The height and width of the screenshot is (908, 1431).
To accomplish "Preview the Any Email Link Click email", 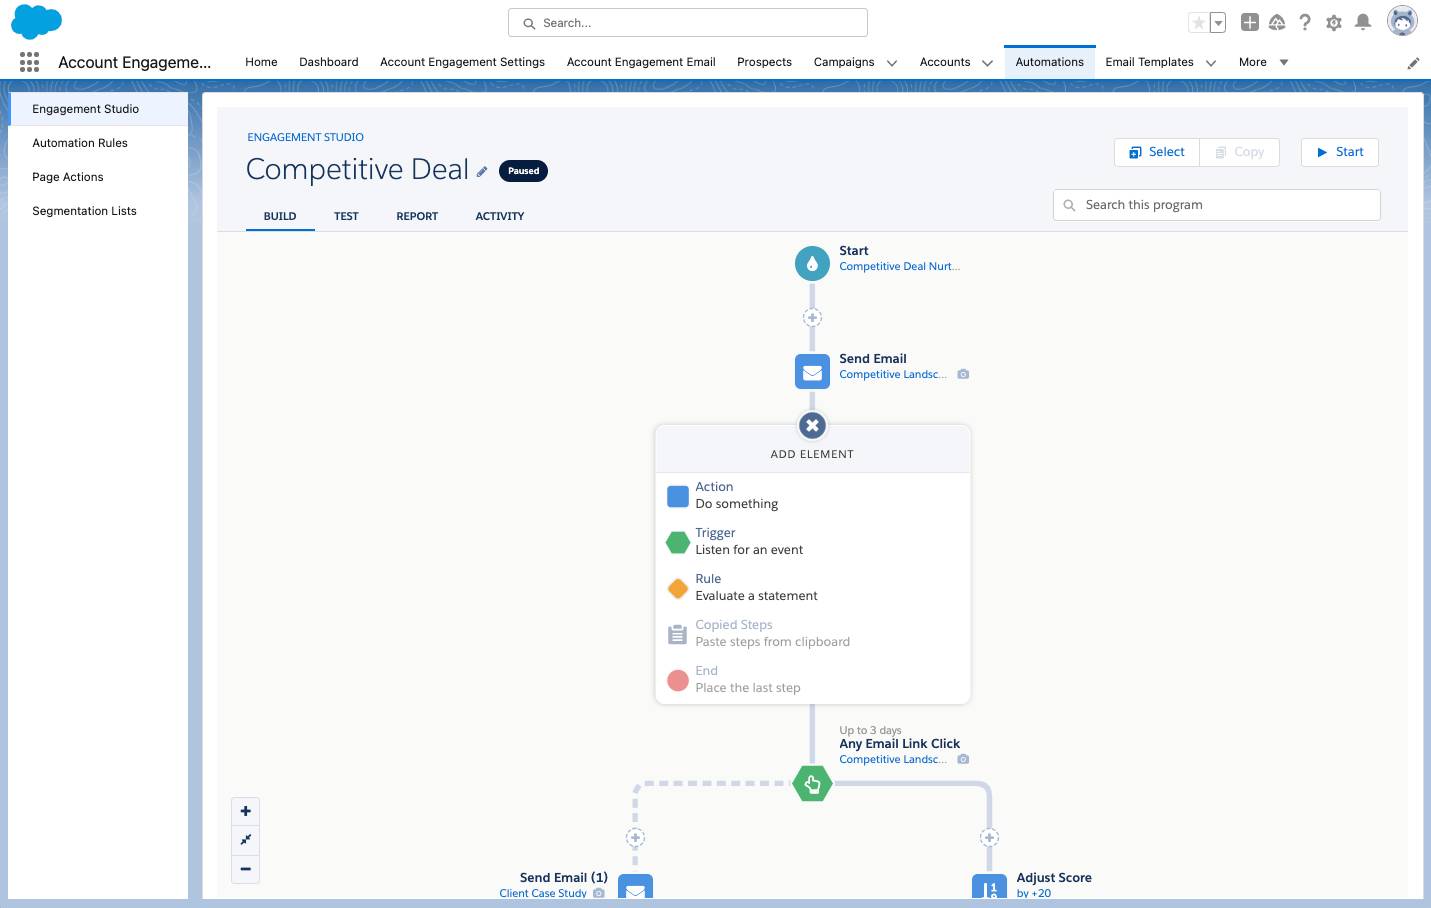I will coord(963,759).
